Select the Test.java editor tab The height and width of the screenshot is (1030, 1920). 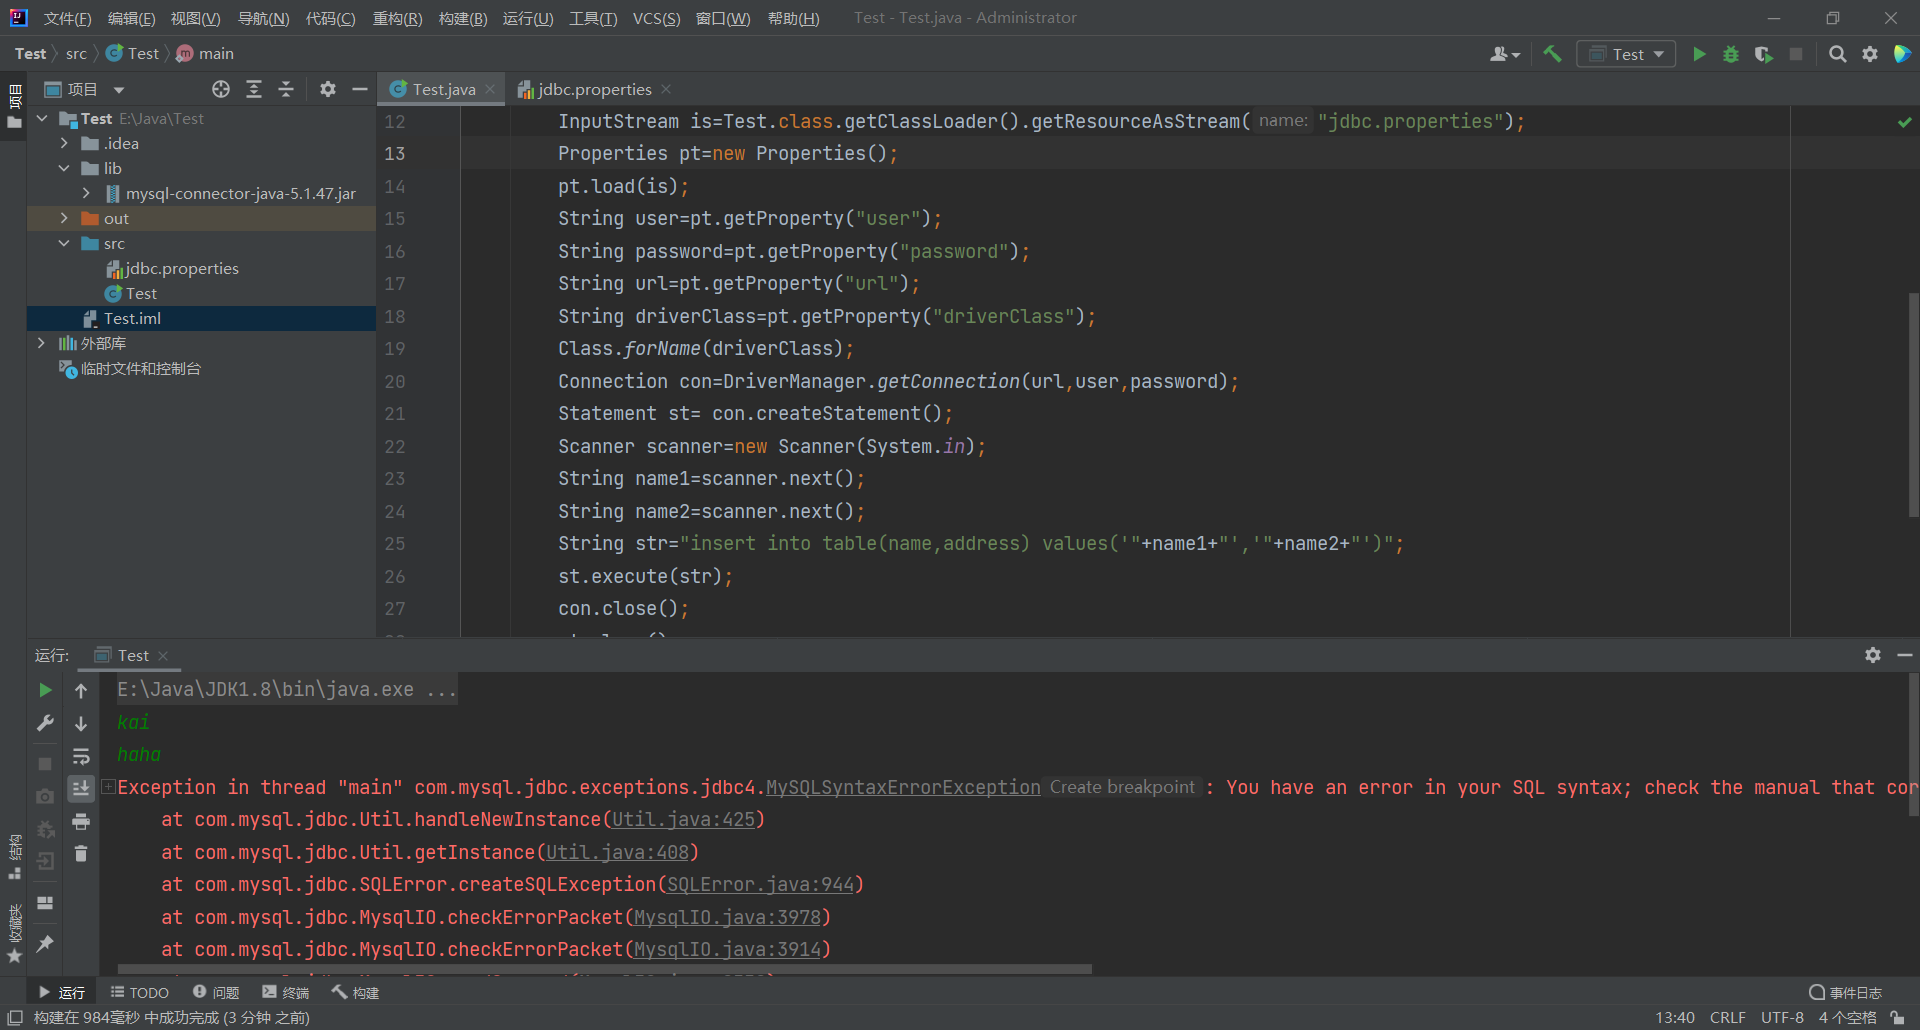443,89
